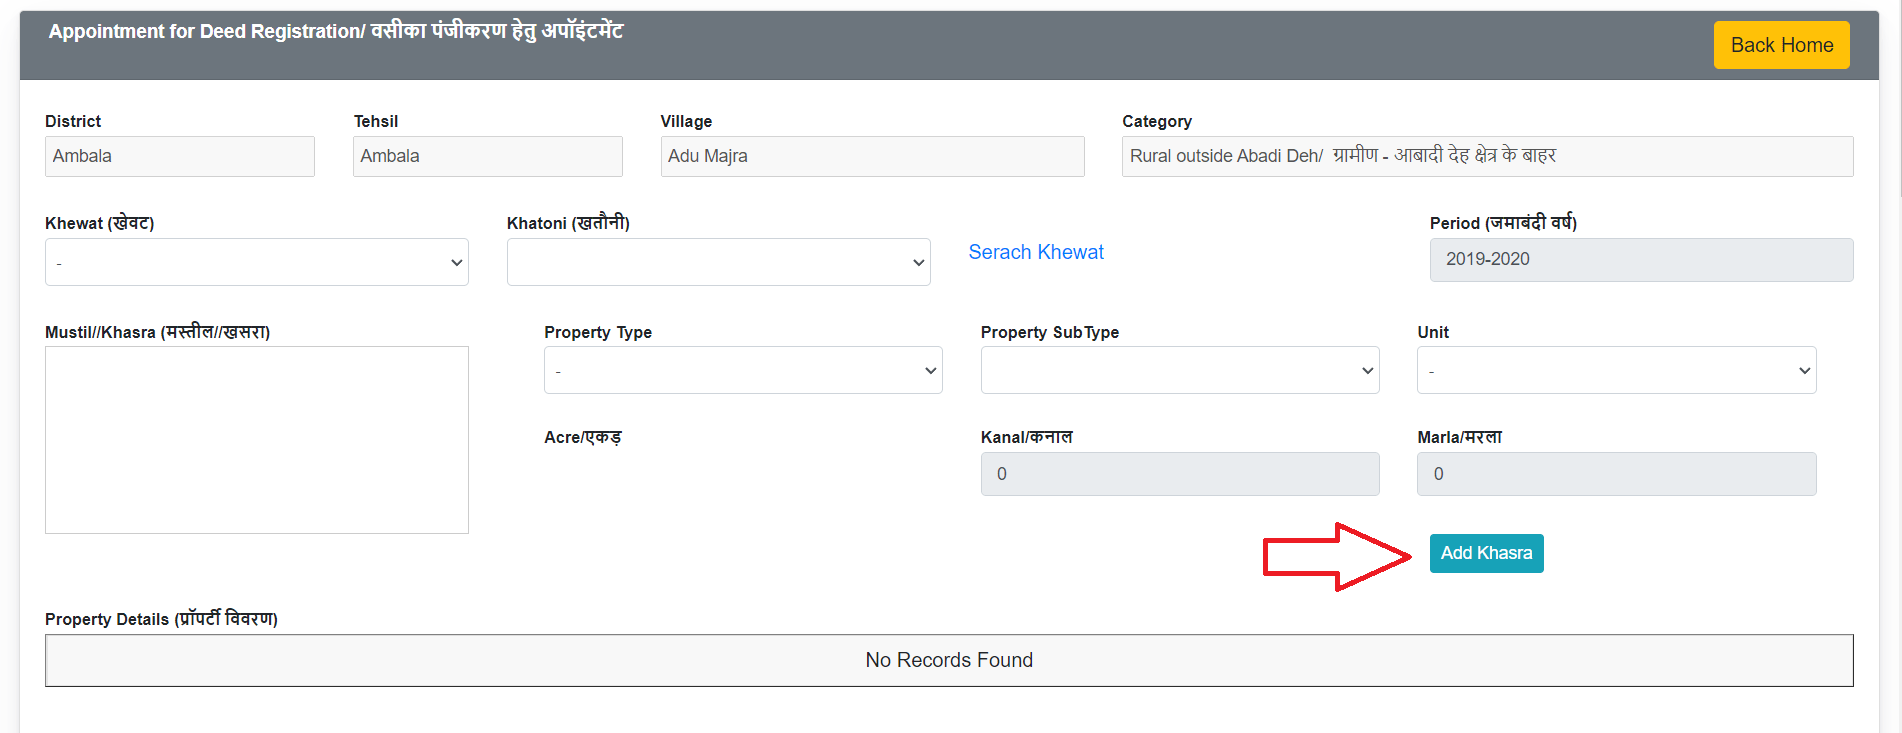Screen dimensions: 1902x733
Task: Open the Khewat dropdown
Action: pyautogui.click(x=256, y=262)
